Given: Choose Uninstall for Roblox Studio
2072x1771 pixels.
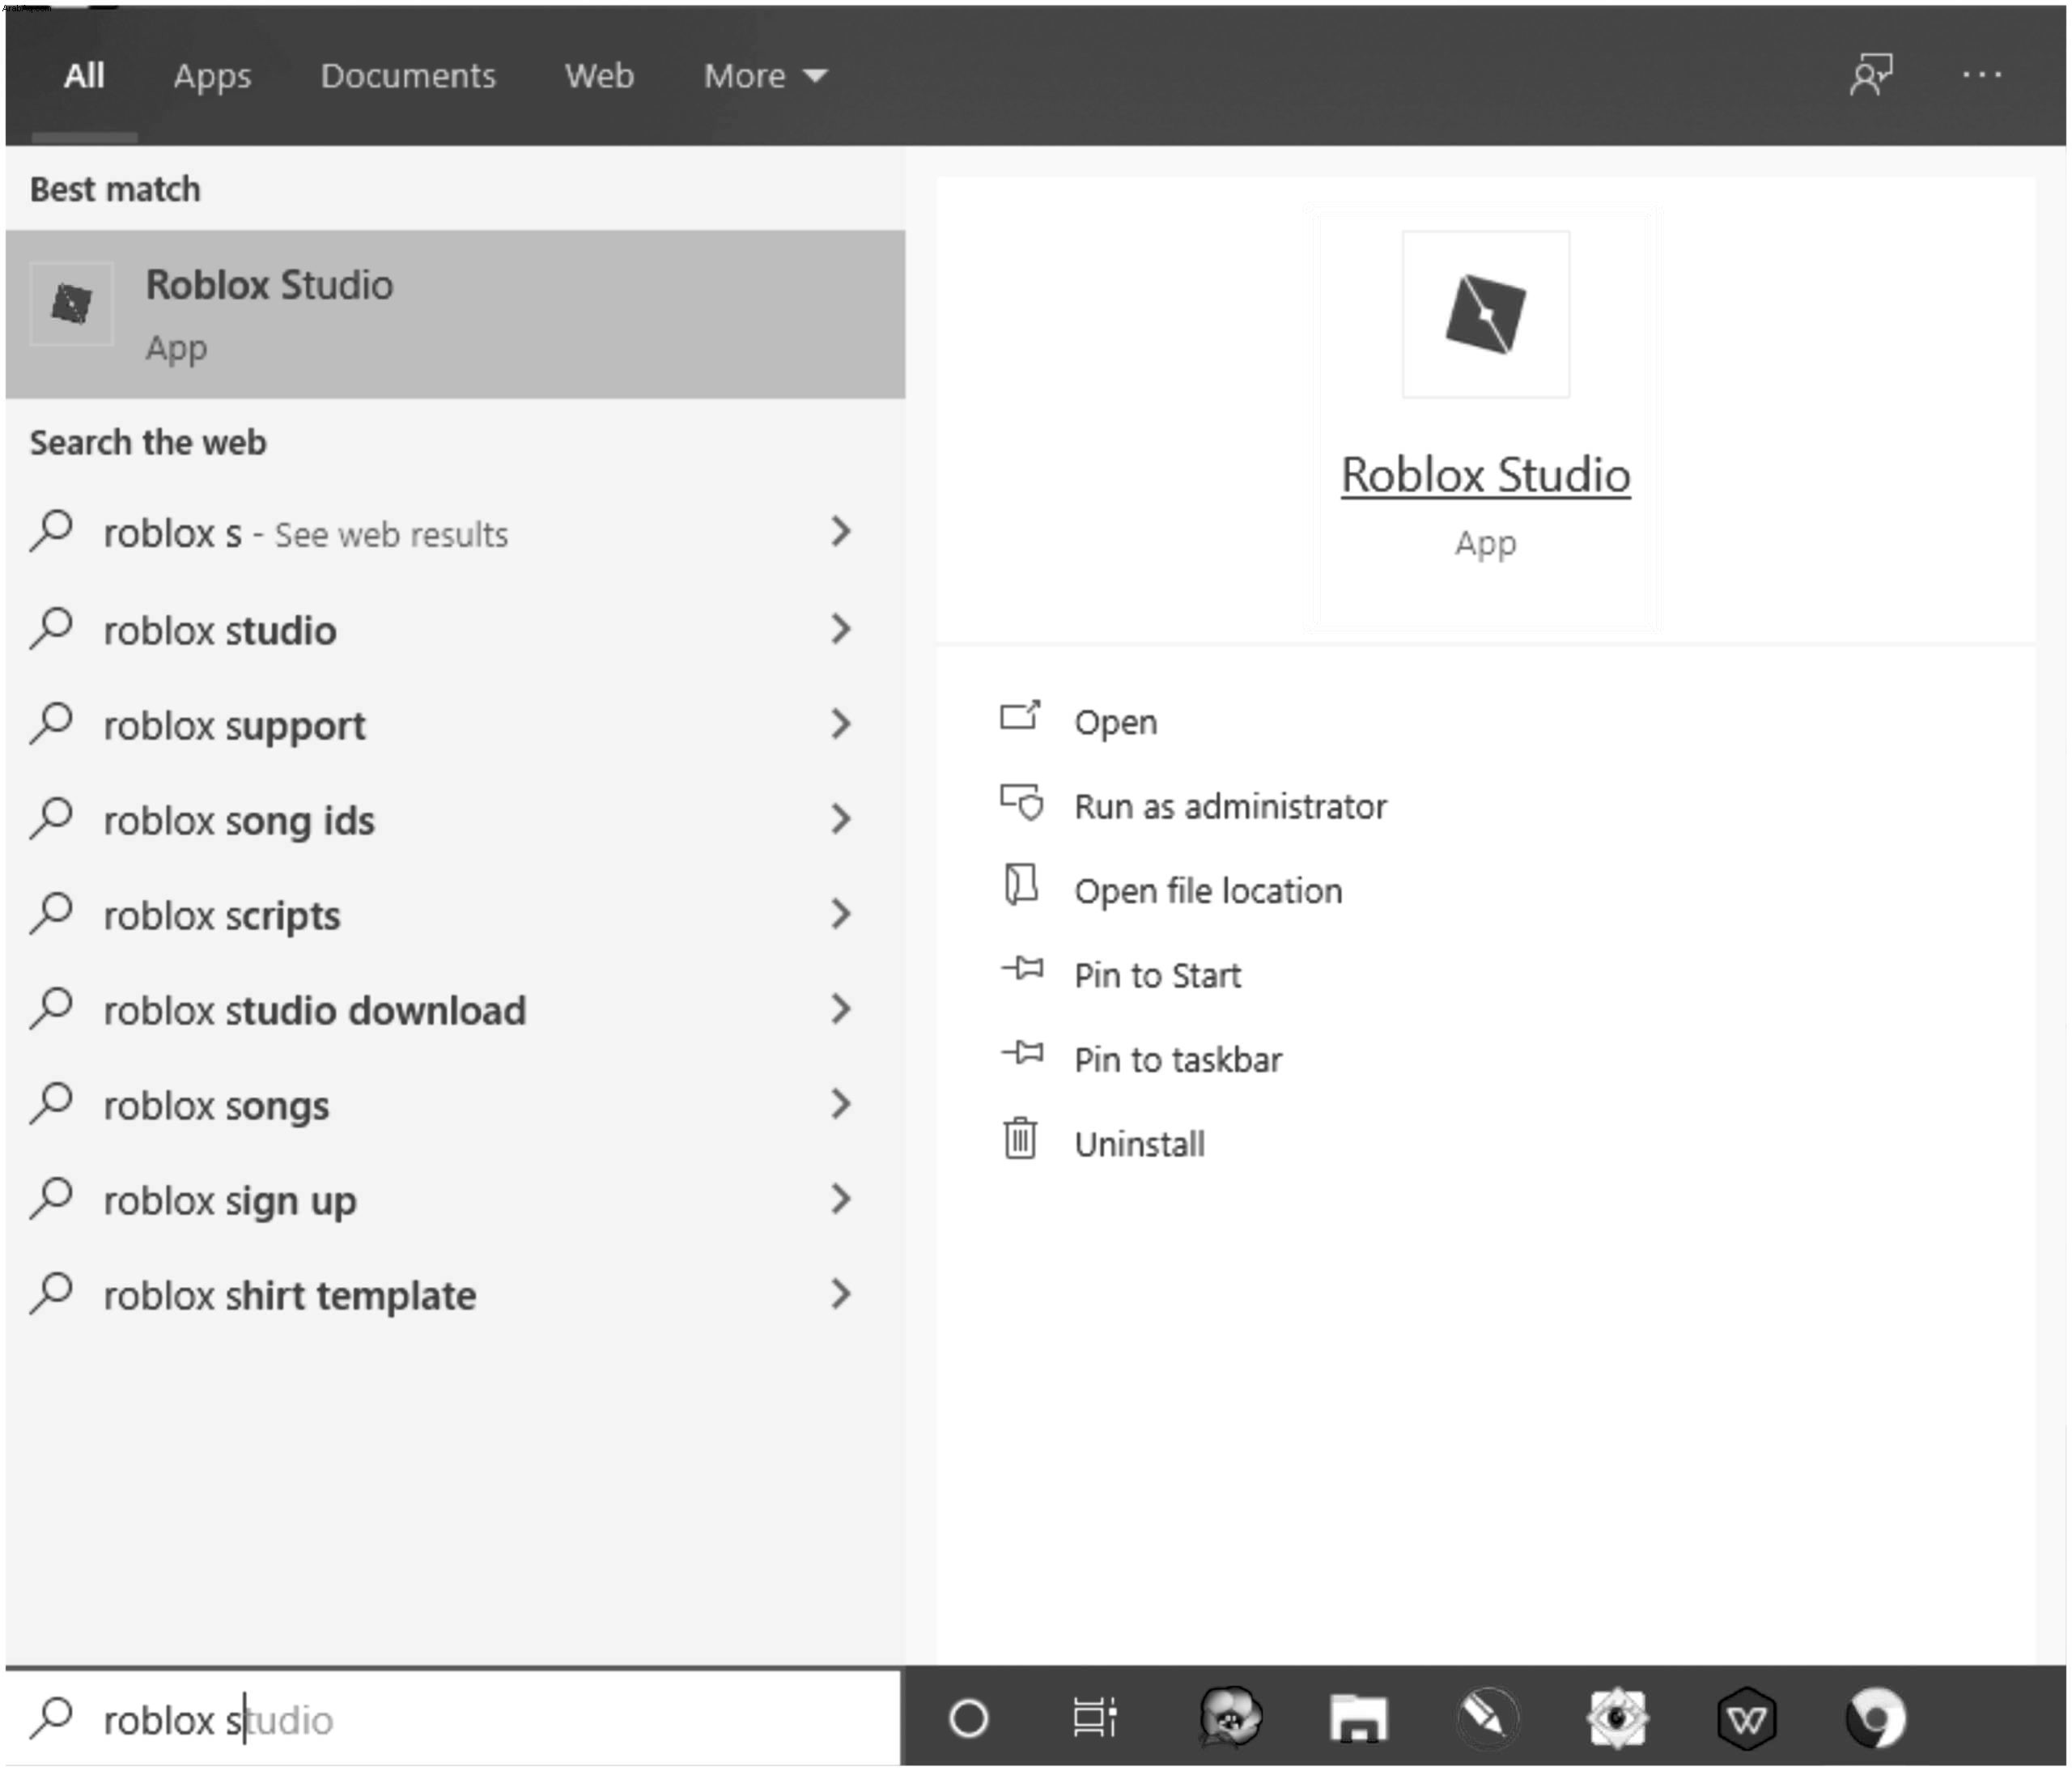Looking at the screenshot, I should pyautogui.click(x=1139, y=1144).
